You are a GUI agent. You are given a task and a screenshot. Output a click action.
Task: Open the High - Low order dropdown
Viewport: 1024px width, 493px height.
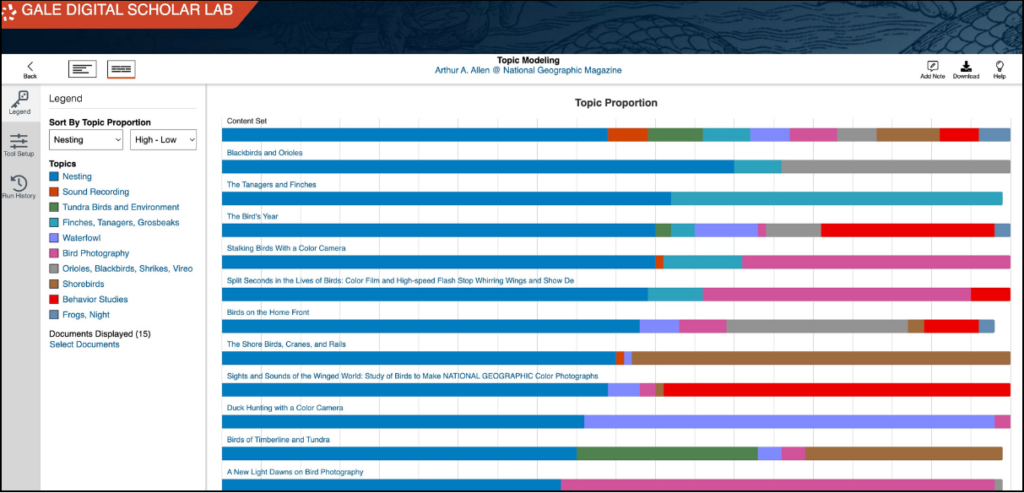163,140
